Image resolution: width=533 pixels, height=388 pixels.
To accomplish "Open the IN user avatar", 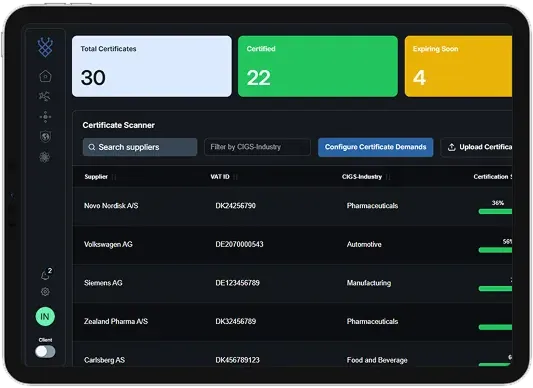I will [45, 317].
